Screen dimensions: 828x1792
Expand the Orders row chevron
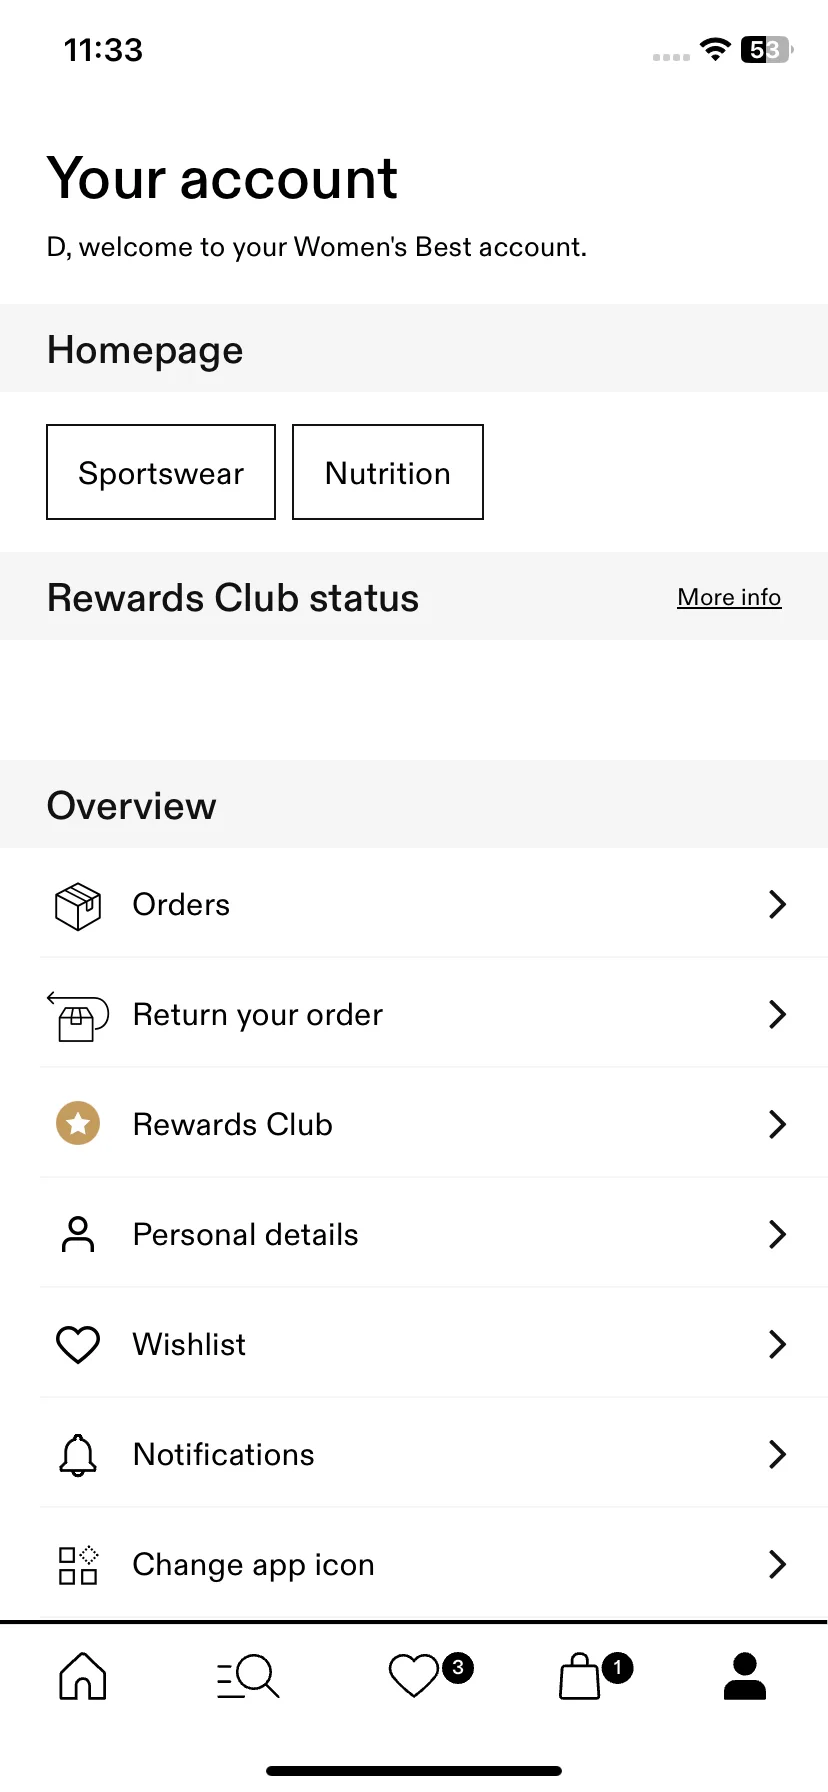point(777,904)
